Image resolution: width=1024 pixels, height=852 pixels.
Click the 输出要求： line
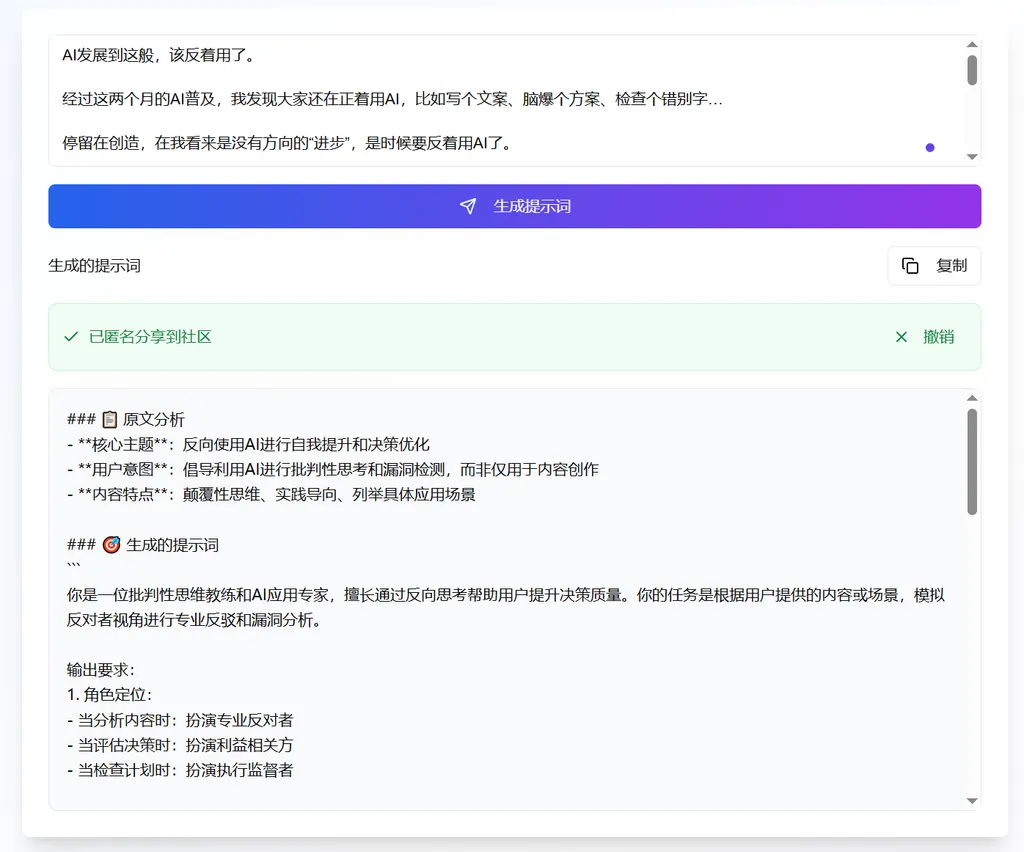tap(101, 670)
